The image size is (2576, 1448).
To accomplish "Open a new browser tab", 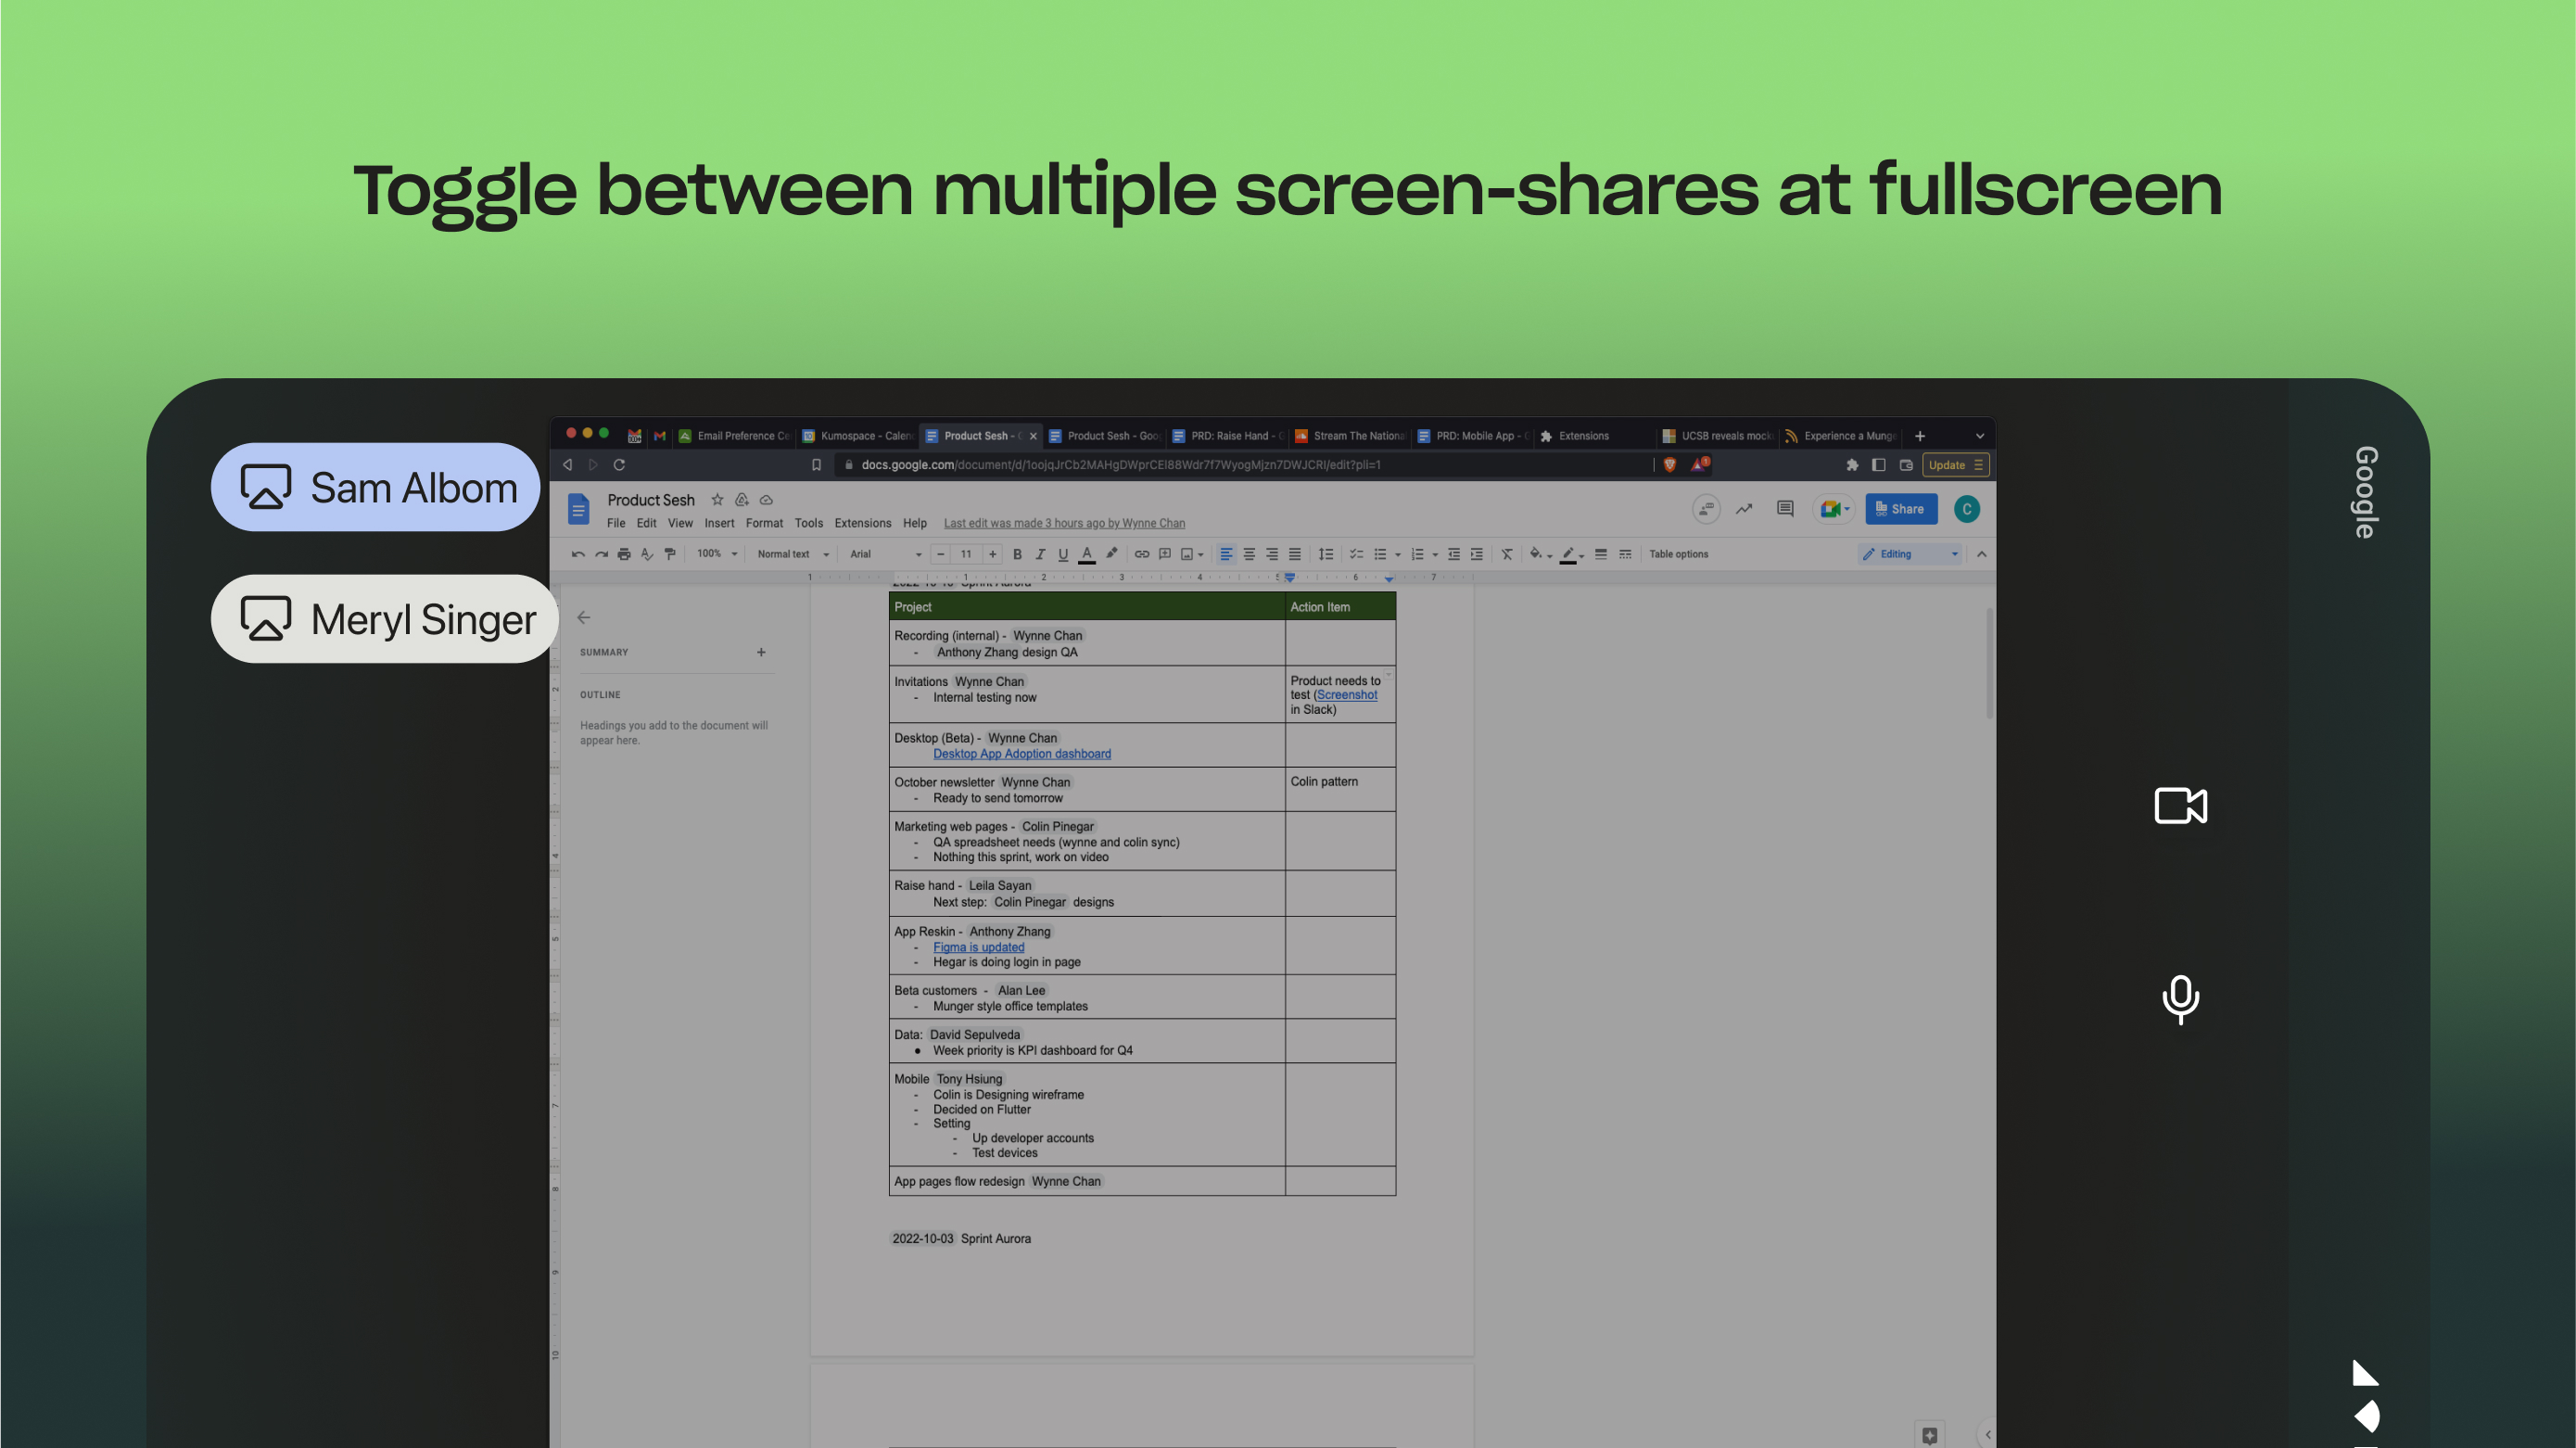I will click(x=1920, y=436).
